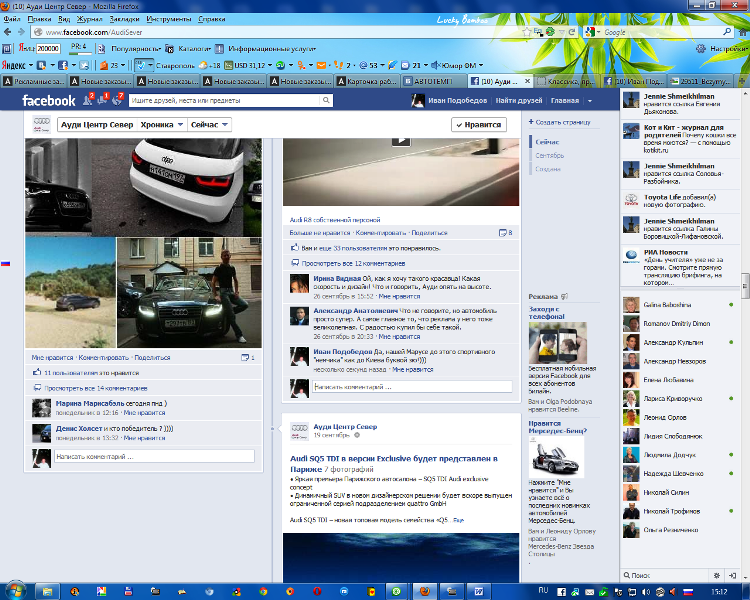Open Хроника dropdown on page header
Screen dimensions: 750x600
coord(162,124)
